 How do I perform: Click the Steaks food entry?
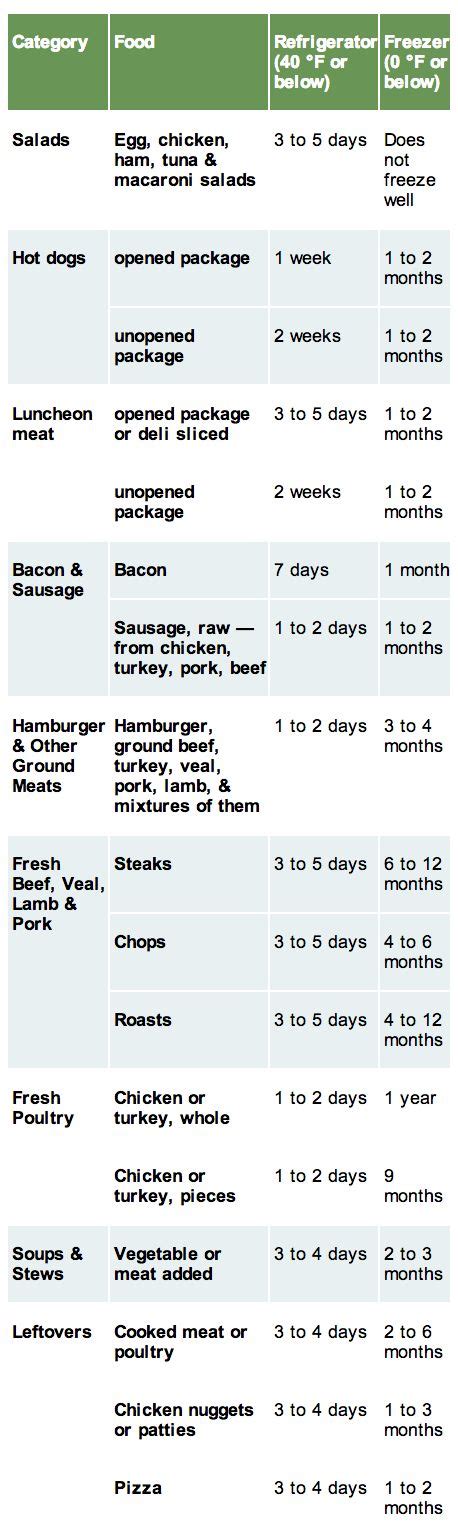pos(143,864)
